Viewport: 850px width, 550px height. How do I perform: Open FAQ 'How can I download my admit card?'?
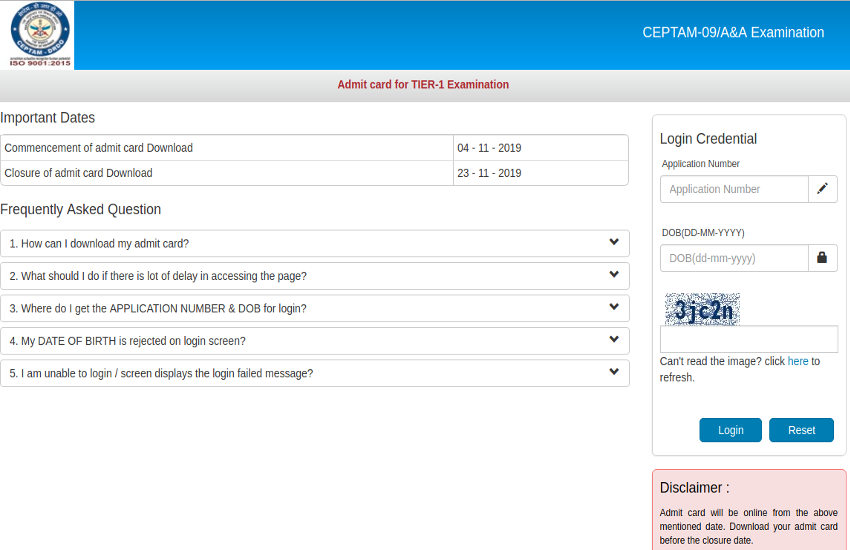point(100,244)
